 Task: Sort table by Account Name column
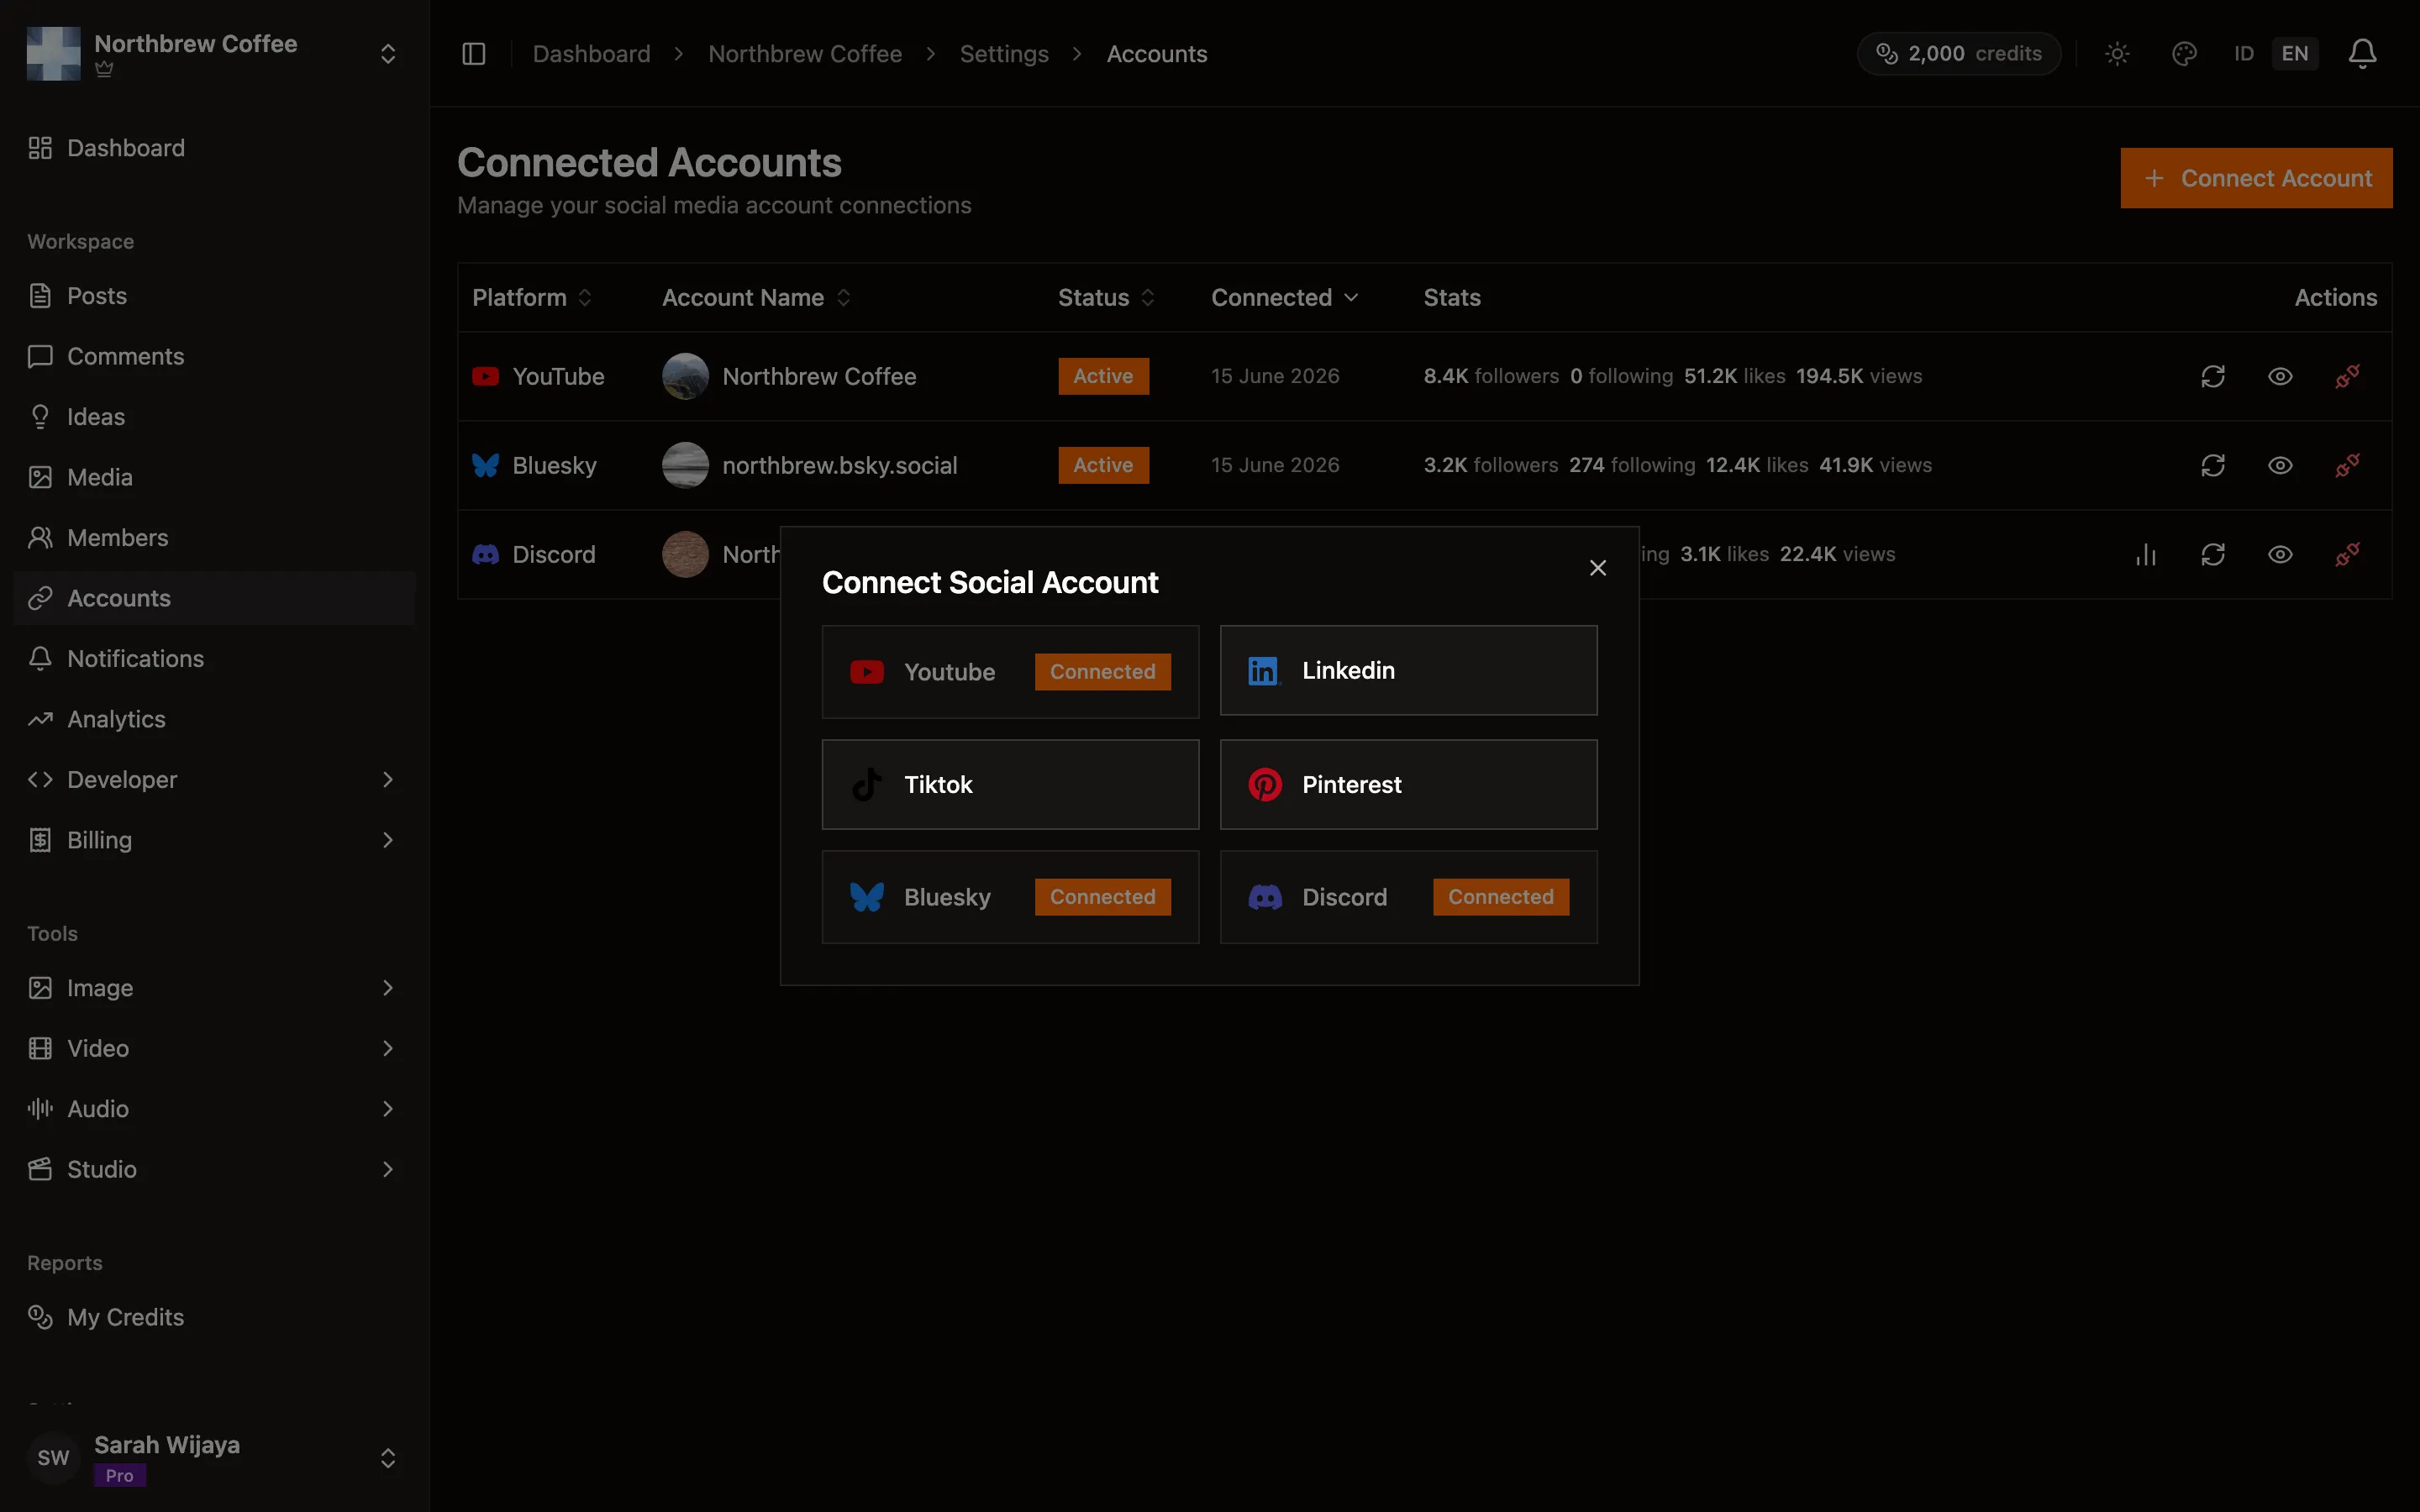[756, 298]
